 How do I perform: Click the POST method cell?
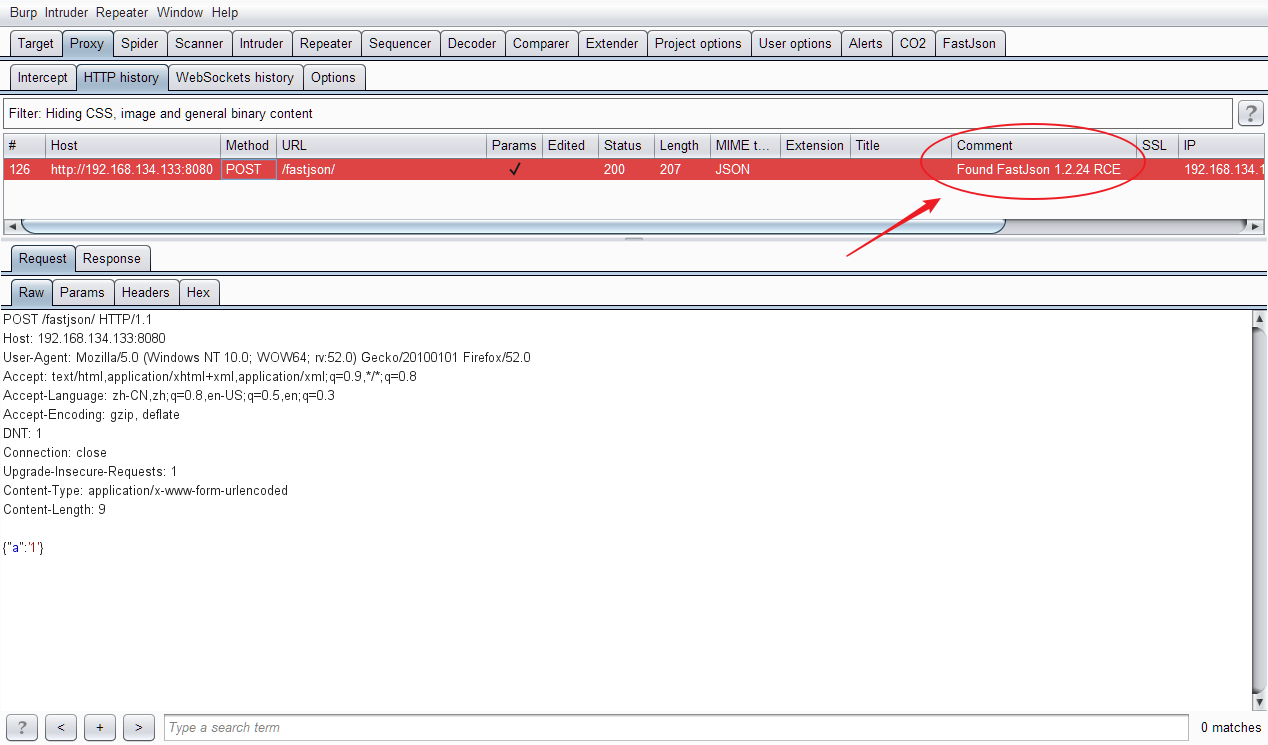tap(248, 169)
